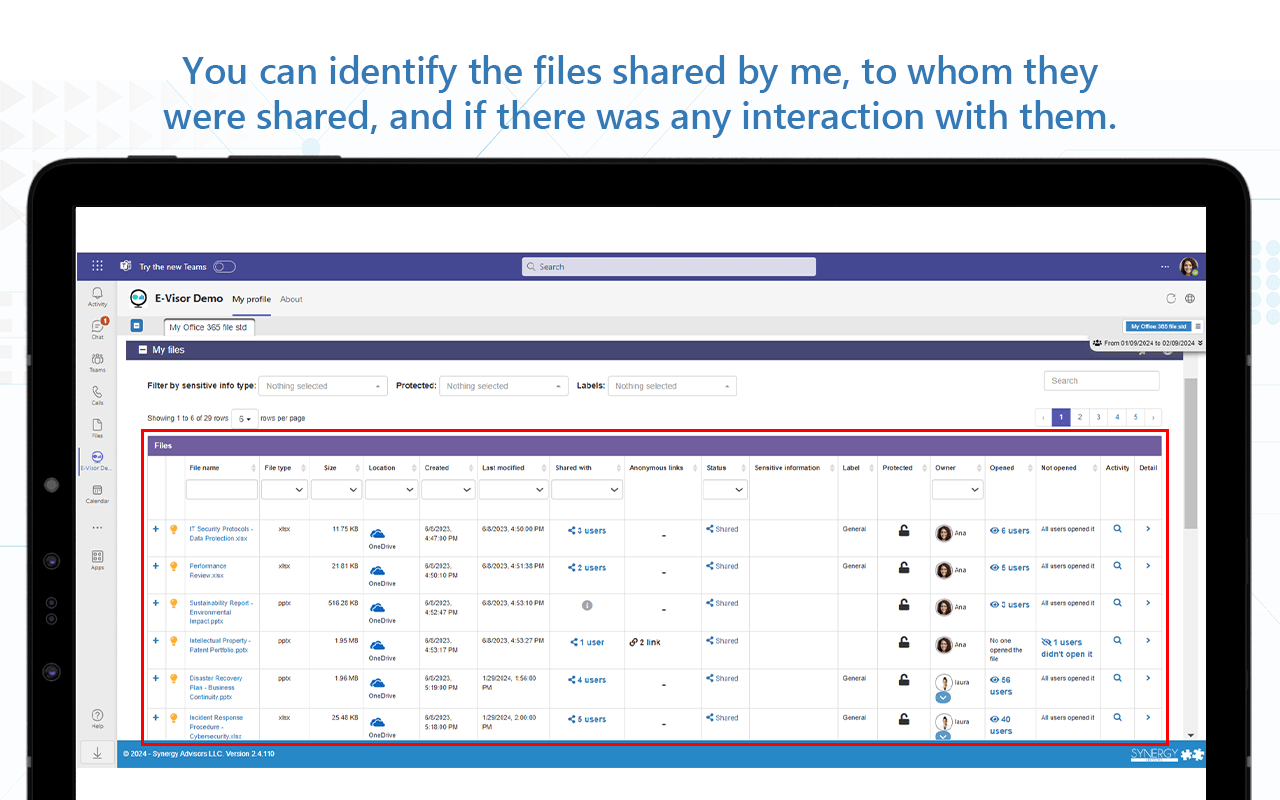Click the lightbulb icon for IT Security Protocols
This screenshot has width=1280, height=800.
tap(173, 529)
